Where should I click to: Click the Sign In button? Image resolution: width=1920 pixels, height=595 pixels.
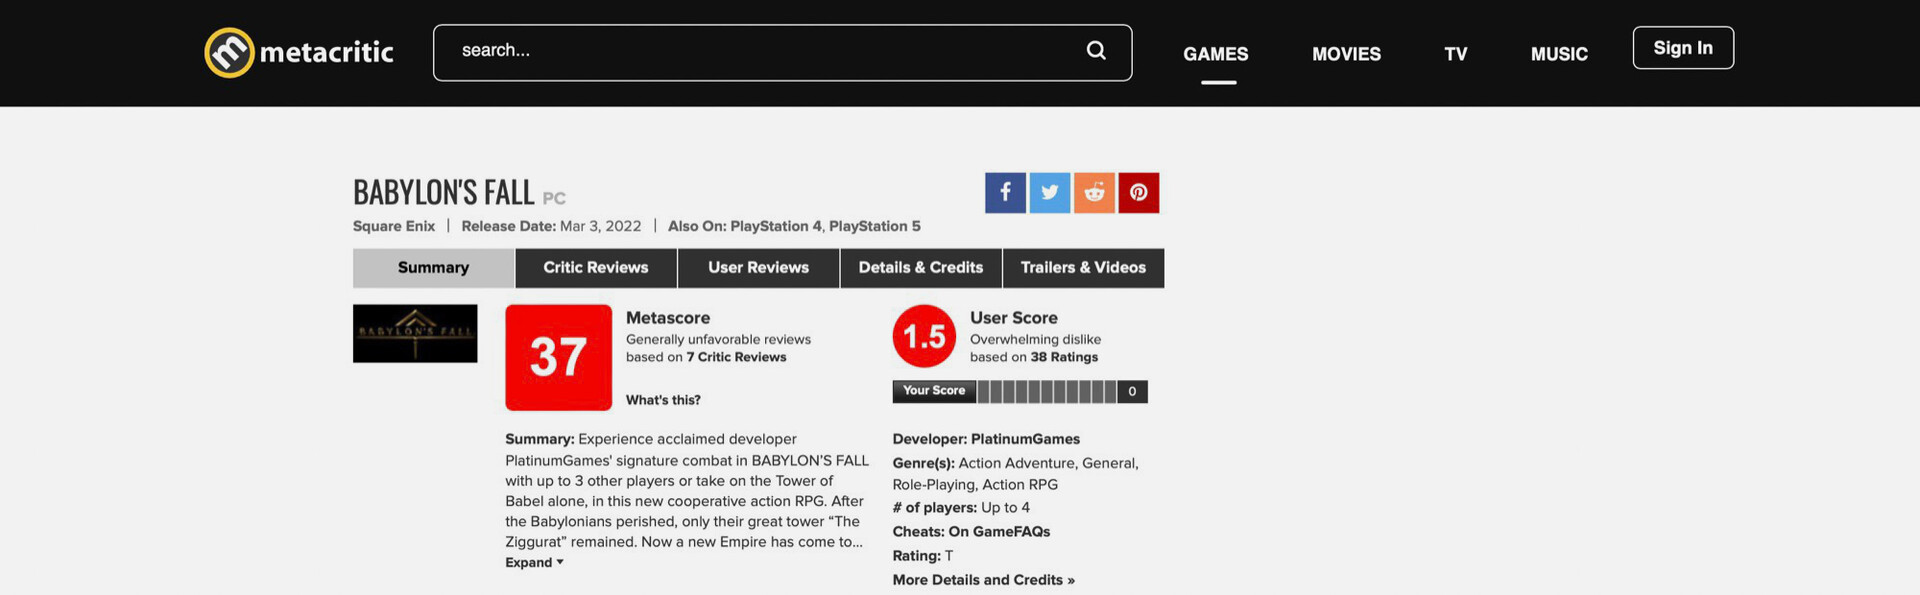[1683, 48]
